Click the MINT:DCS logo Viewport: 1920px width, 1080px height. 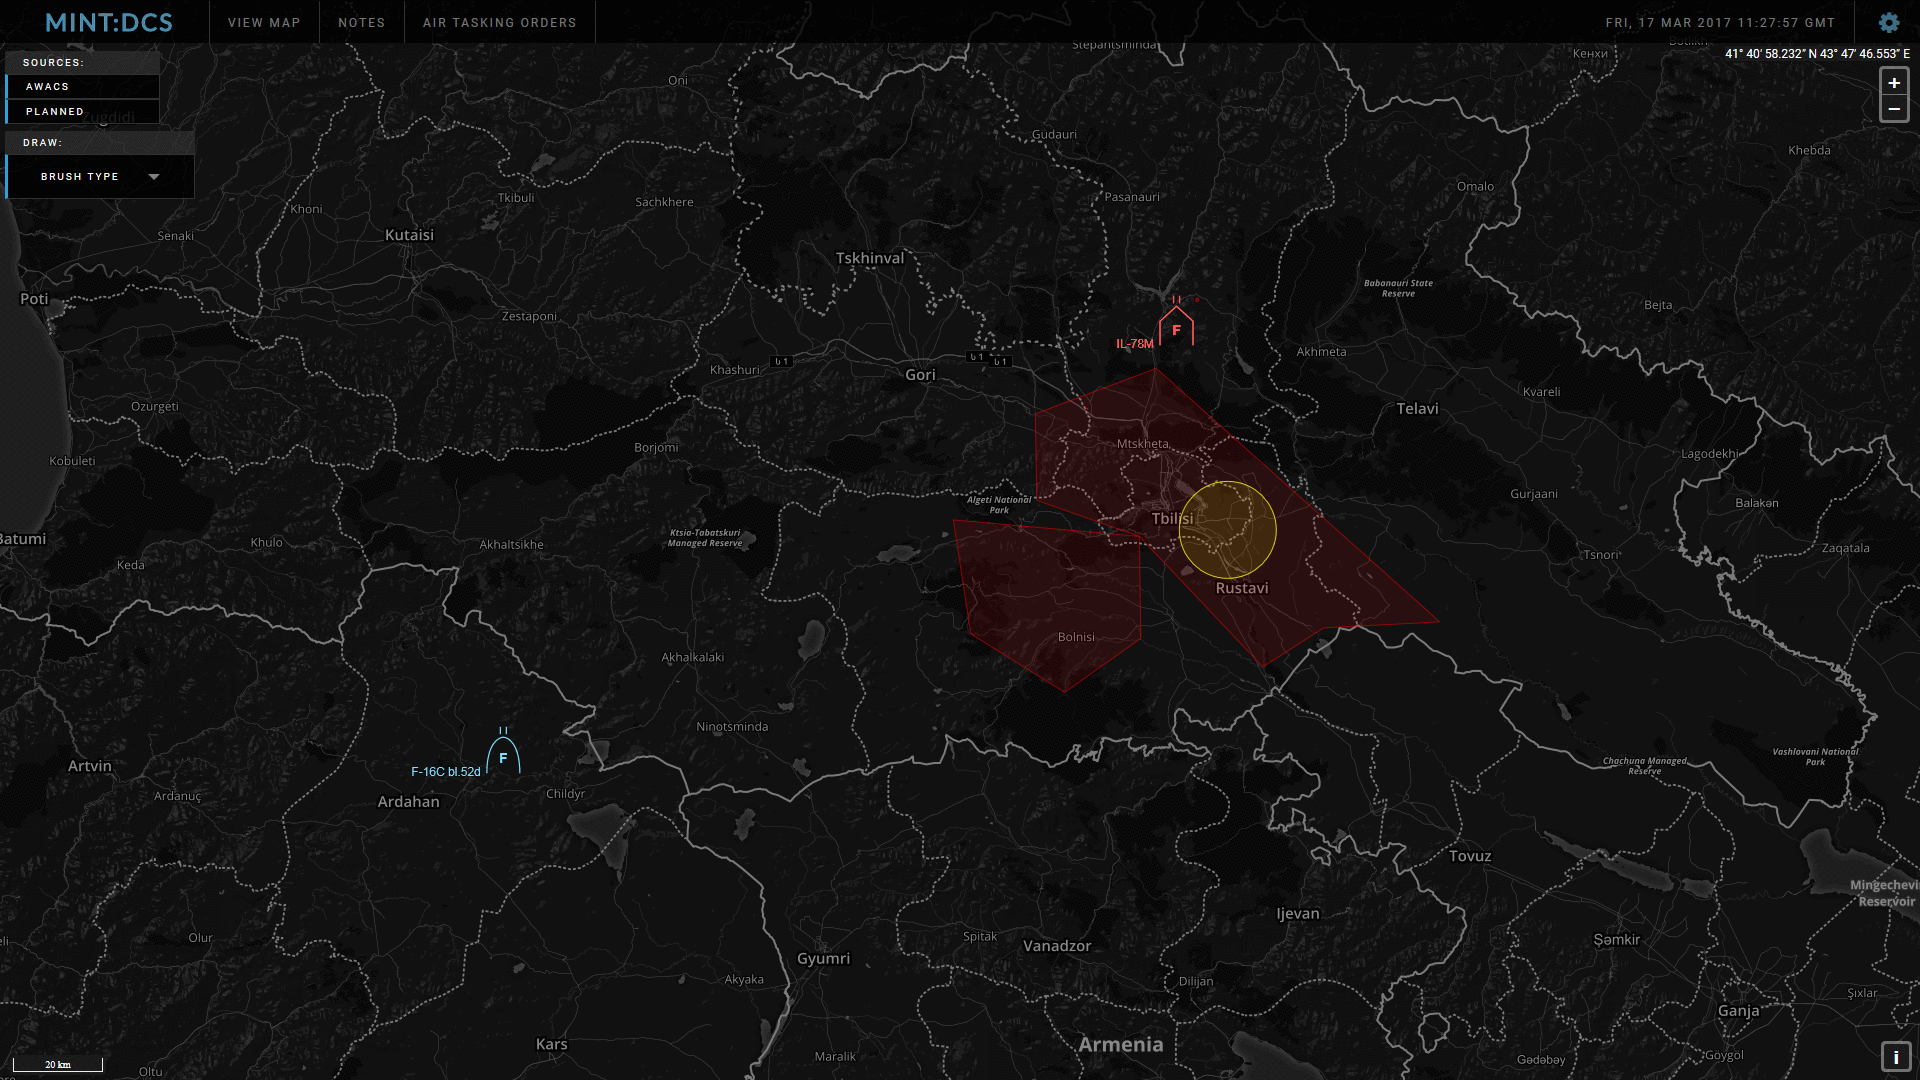pyautogui.click(x=109, y=22)
